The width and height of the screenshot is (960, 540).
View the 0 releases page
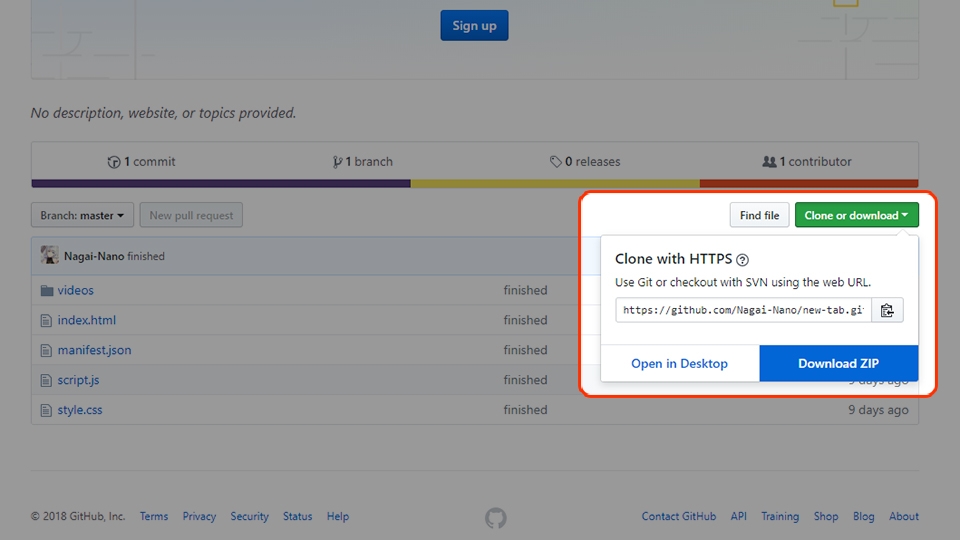585,162
